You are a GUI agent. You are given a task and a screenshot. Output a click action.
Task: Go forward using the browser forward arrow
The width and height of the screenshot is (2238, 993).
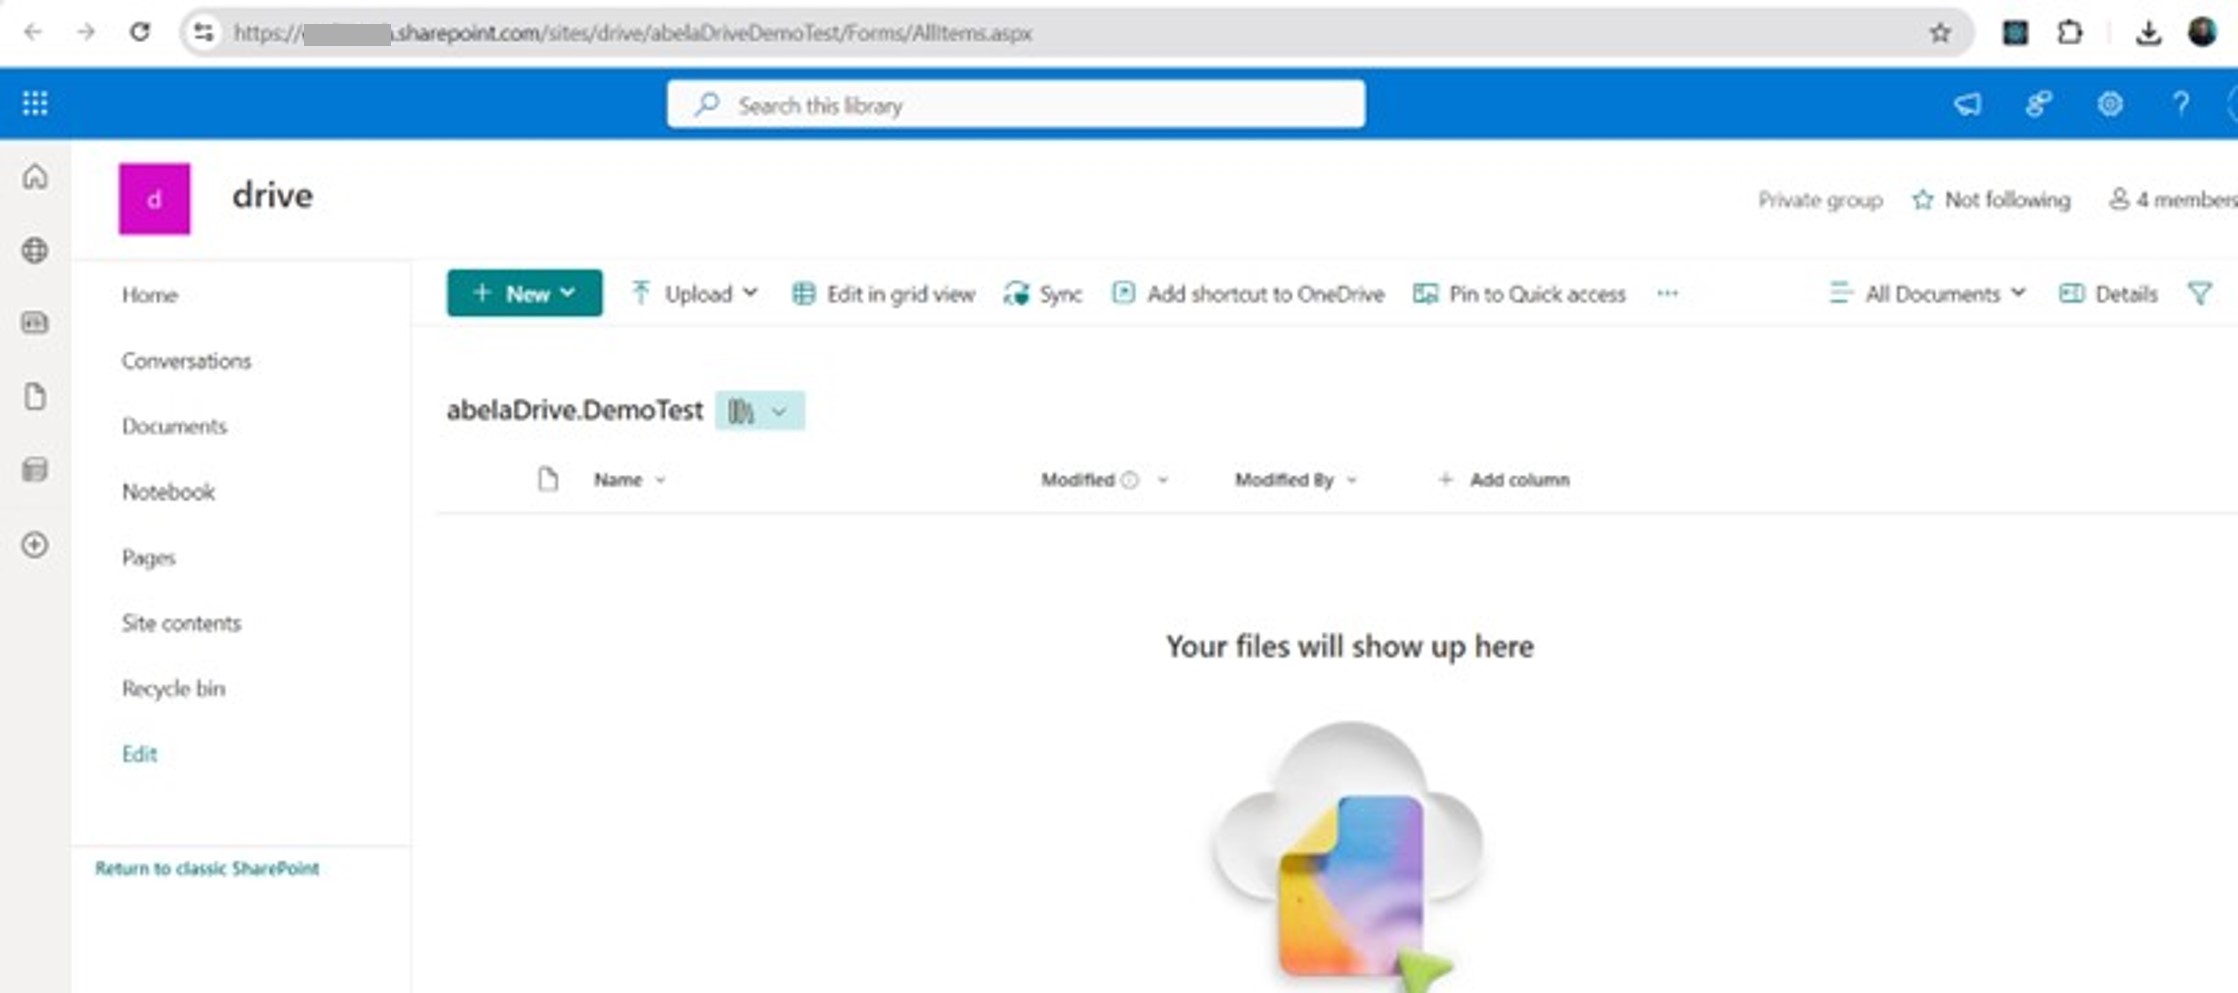[x=86, y=33]
